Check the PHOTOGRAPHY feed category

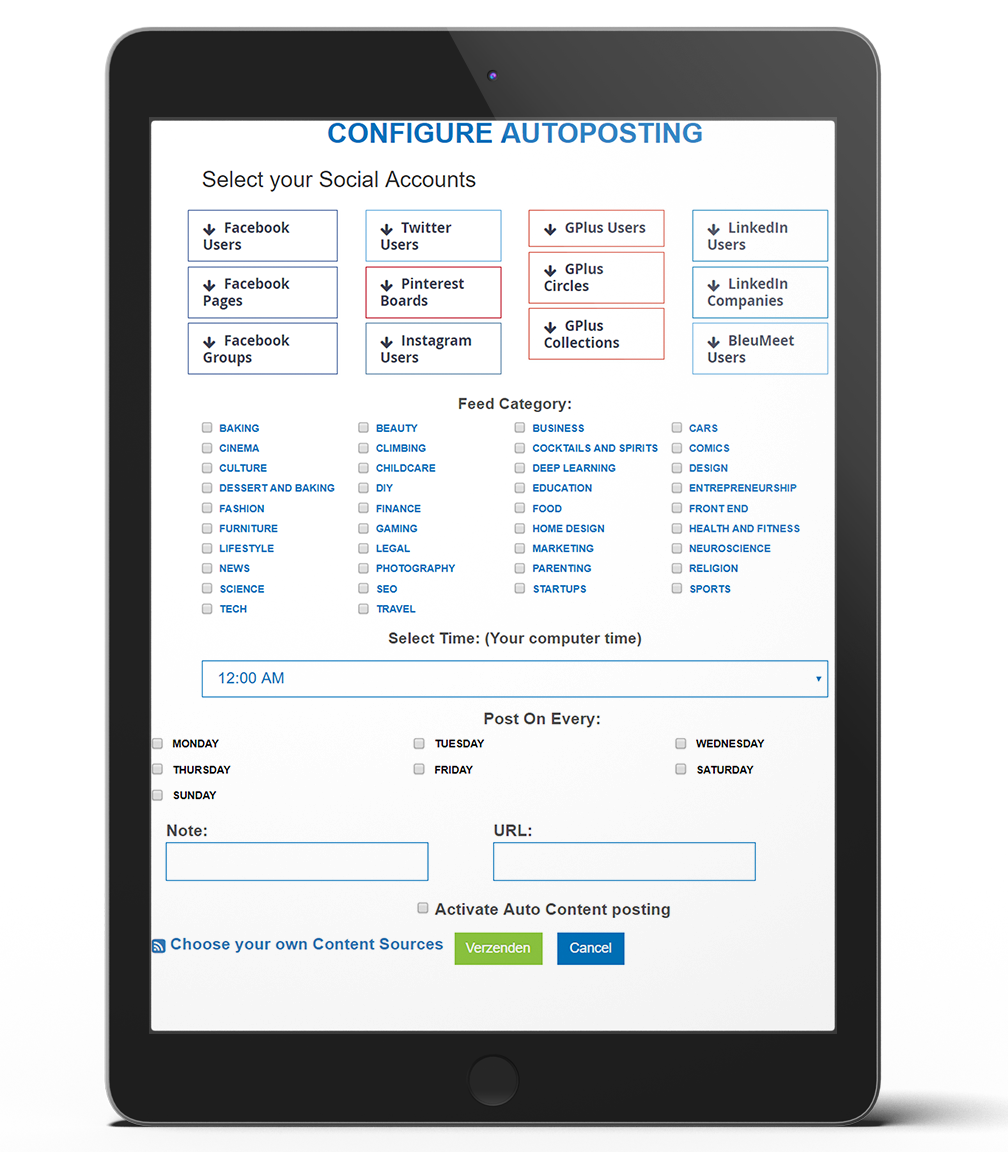(x=364, y=568)
